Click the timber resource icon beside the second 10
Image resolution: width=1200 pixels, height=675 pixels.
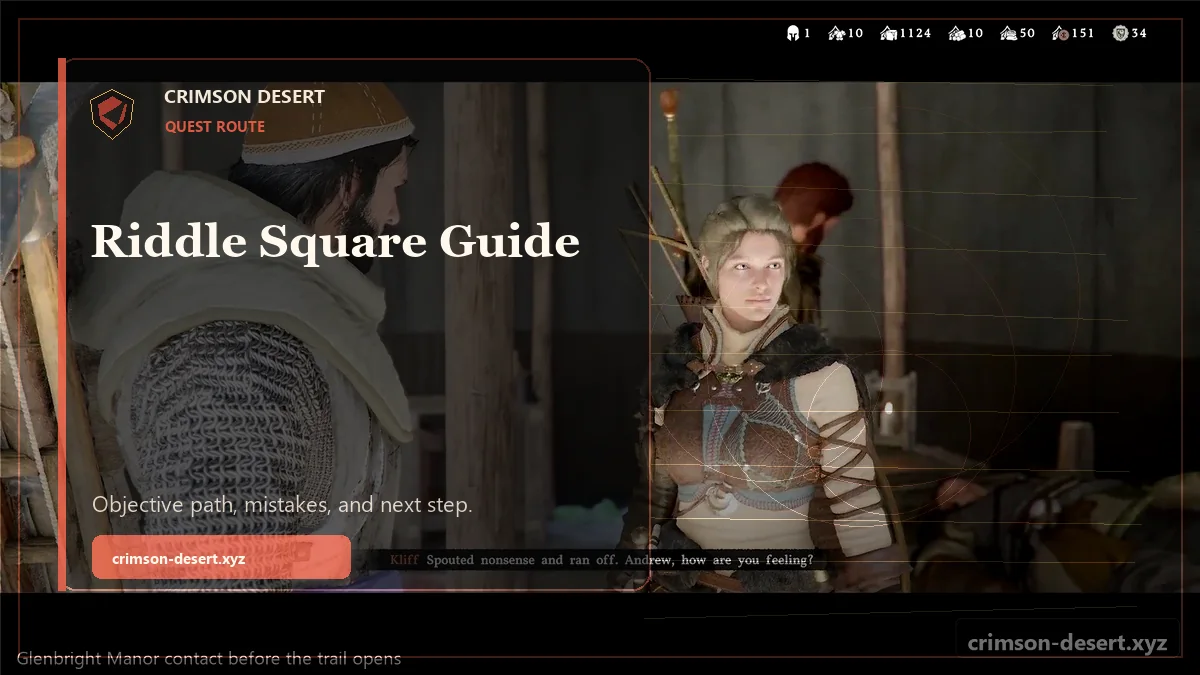coord(956,33)
